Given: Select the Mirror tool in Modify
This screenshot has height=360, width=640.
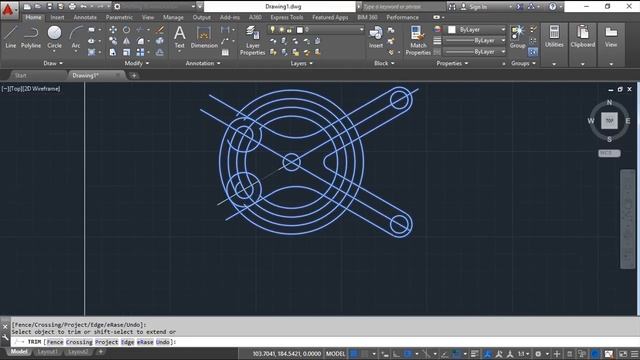Looking at the screenshot, I should coord(127,41).
